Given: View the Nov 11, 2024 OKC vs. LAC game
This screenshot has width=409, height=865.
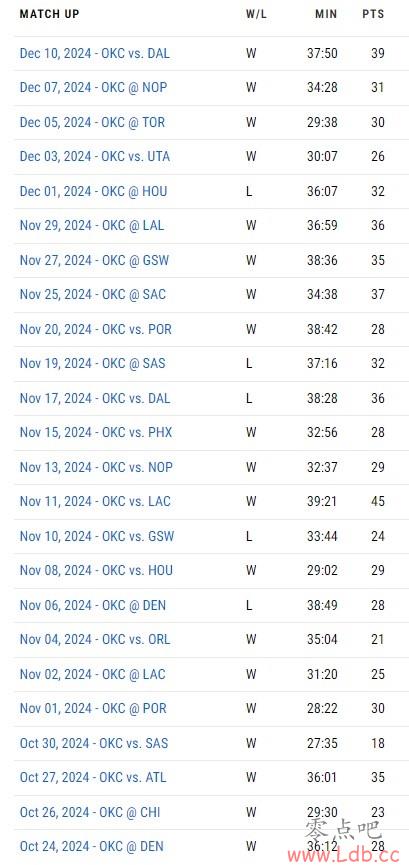Looking at the screenshot, I should [x=95, y=501].
